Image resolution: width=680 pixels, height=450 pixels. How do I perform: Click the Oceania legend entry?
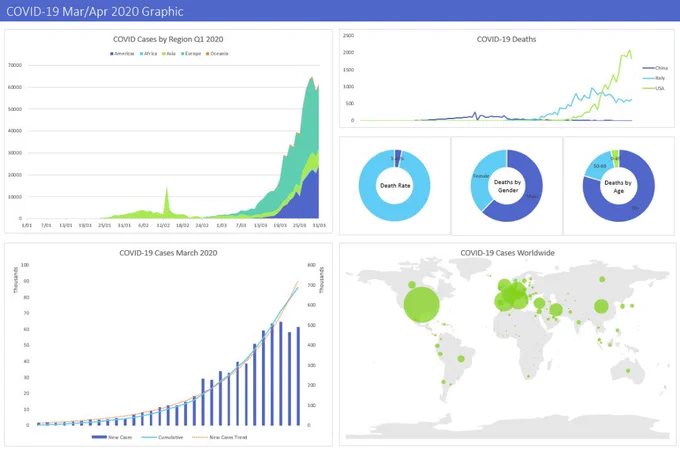[x=217, y=54]
